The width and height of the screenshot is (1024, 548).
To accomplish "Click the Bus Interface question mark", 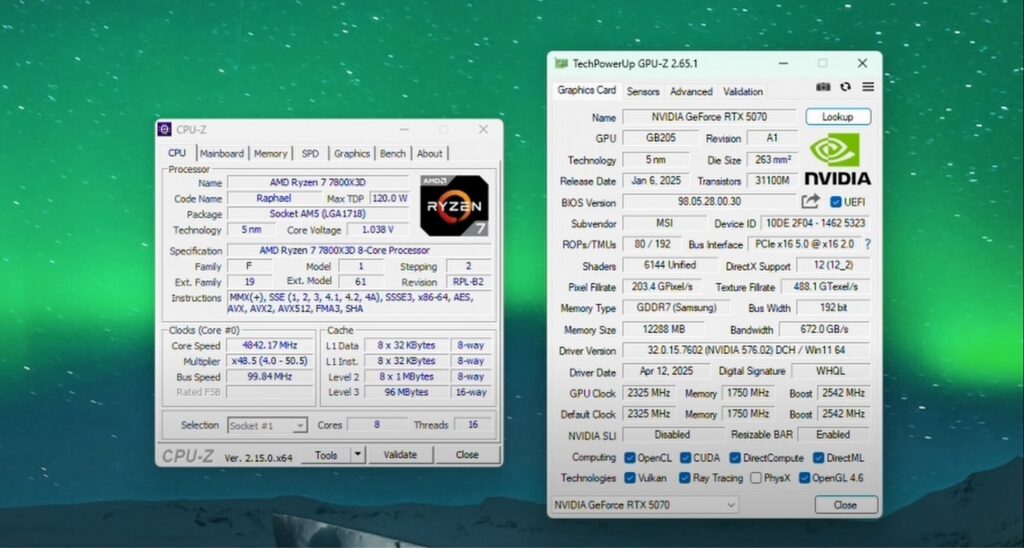I will (867, 244).
